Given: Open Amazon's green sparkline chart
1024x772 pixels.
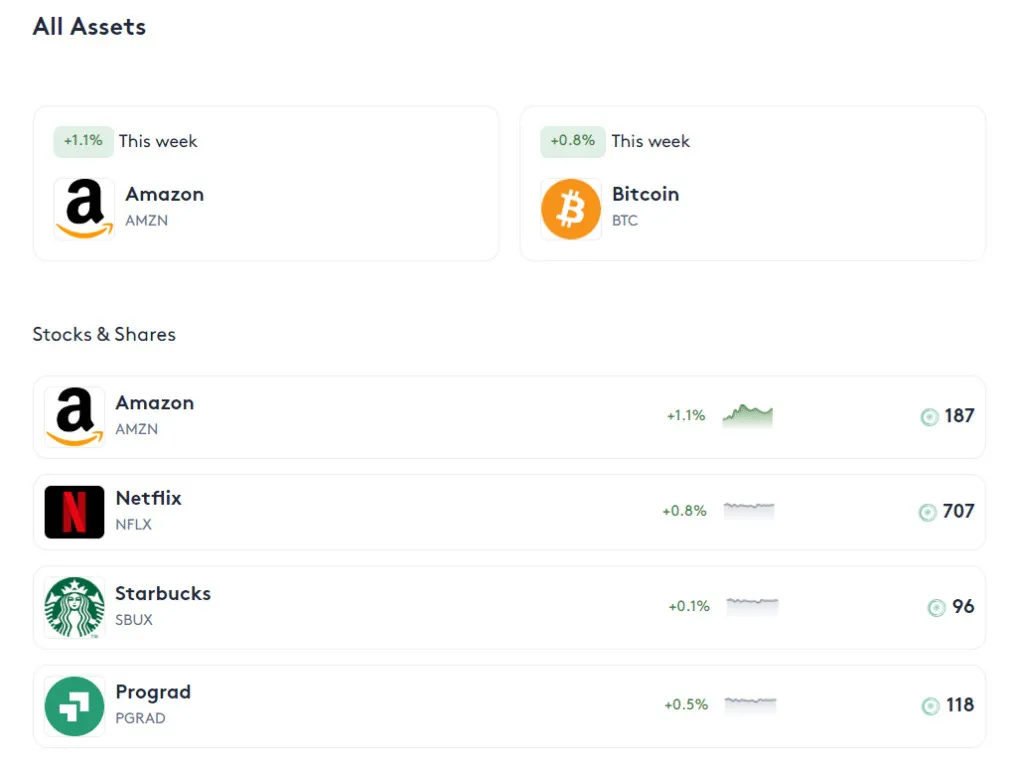Looking at the screenshot, I should click(748, 416).
